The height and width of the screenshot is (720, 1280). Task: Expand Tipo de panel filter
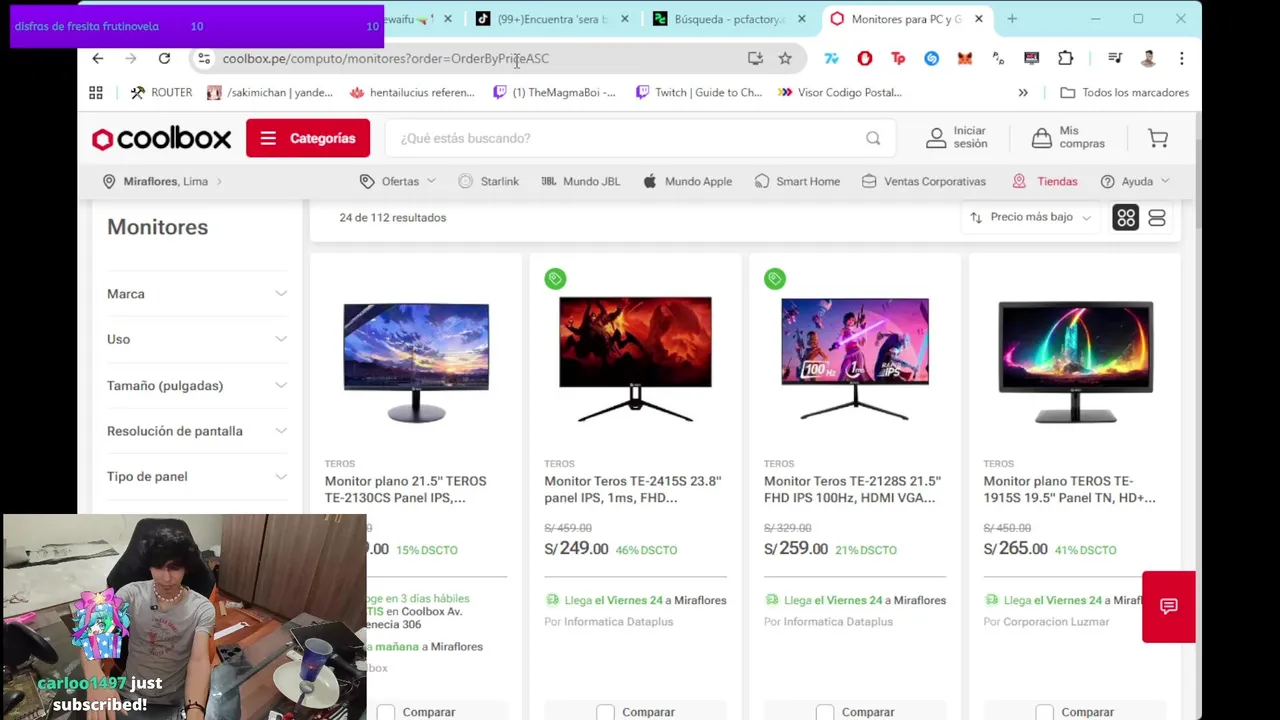coord(197,476)
